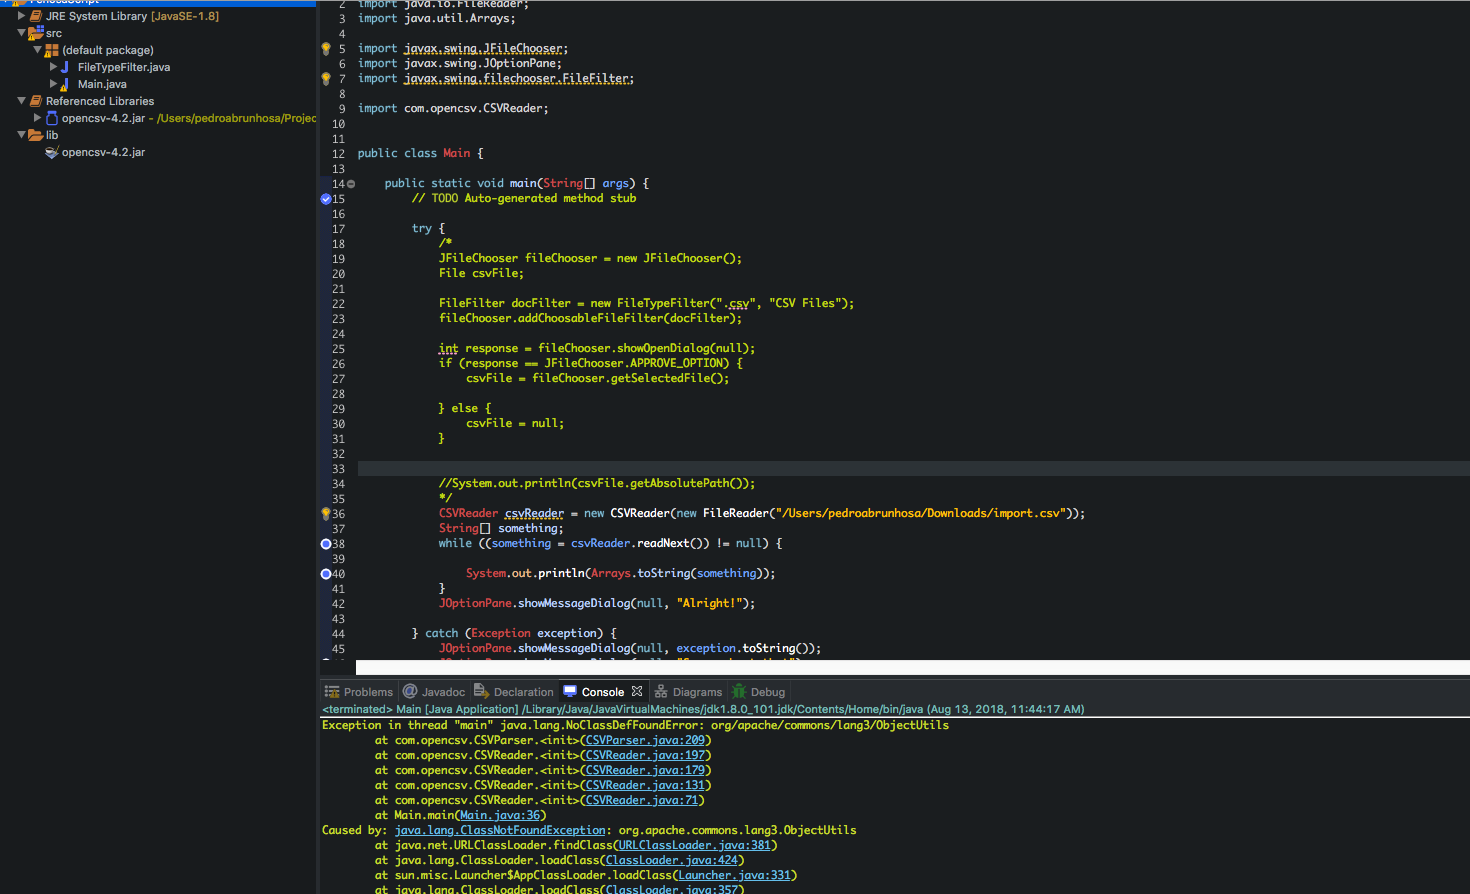The width and height of the screenshot is (1470, 894).
Task: Expand opencsv-4.2.jar under Referenced Libraries
Action: (x=38, y=118)
